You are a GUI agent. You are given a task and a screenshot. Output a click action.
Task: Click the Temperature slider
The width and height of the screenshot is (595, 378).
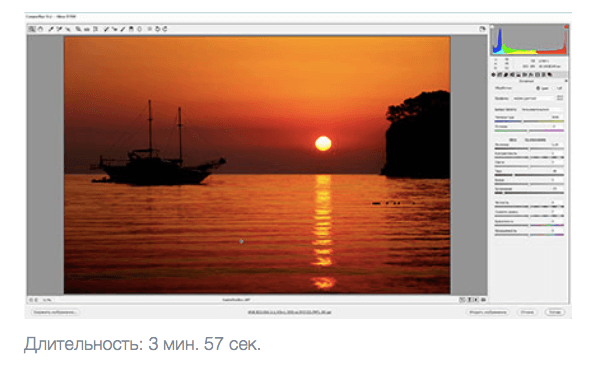[x=529, y=121]
